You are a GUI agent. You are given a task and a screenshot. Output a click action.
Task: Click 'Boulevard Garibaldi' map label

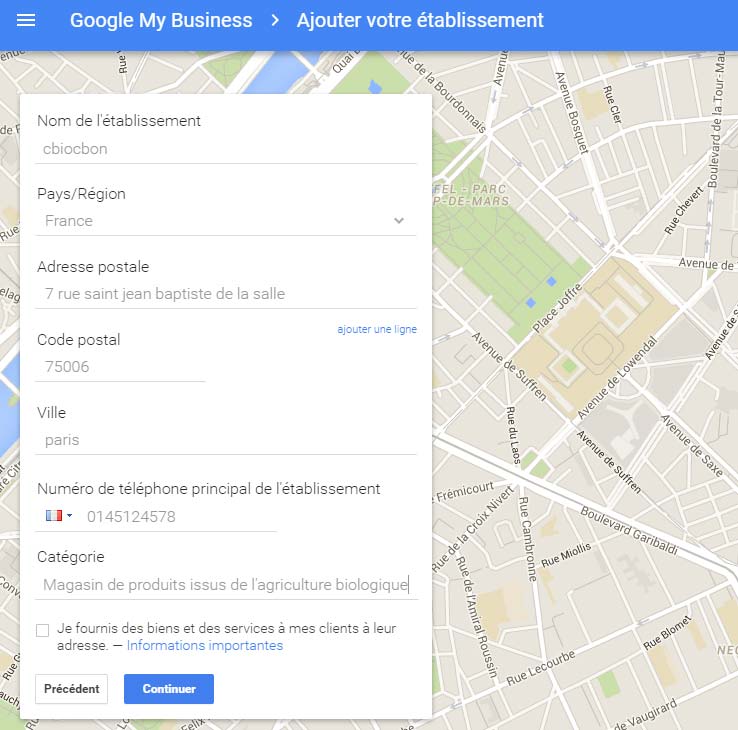tap(629, 530)
